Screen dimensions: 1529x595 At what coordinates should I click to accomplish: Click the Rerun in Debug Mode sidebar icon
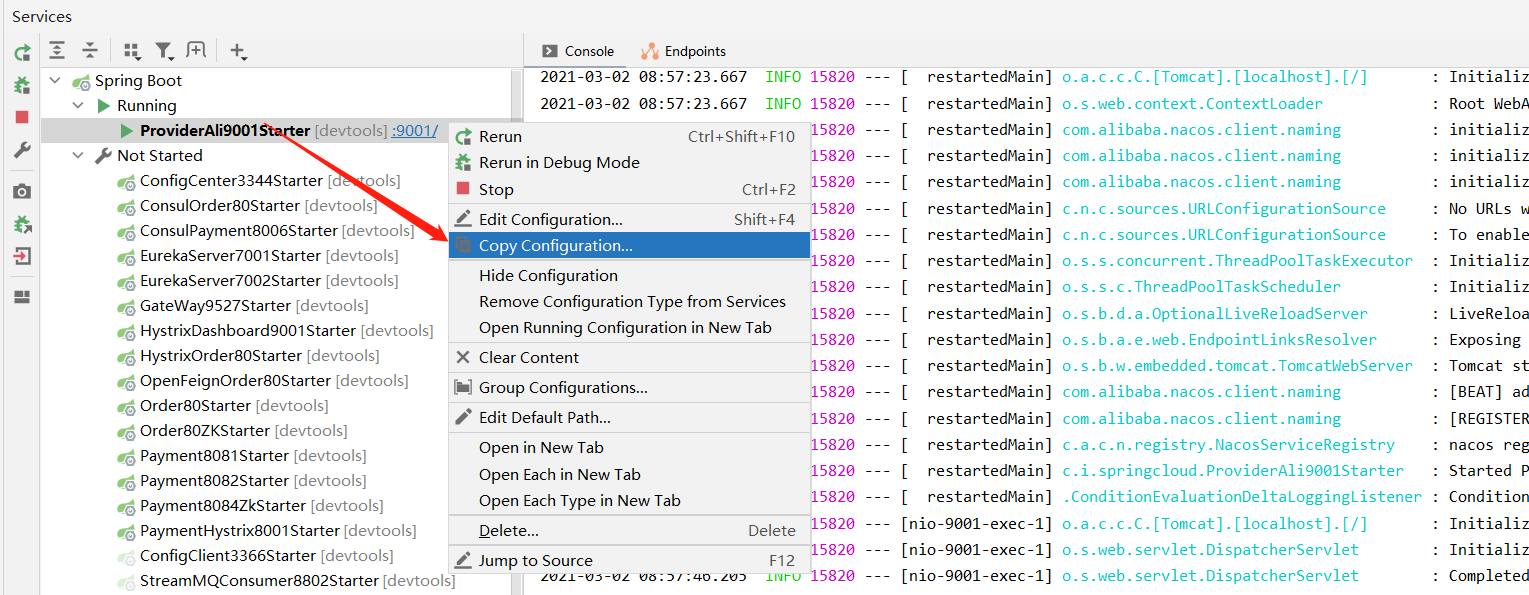[22, 86]
